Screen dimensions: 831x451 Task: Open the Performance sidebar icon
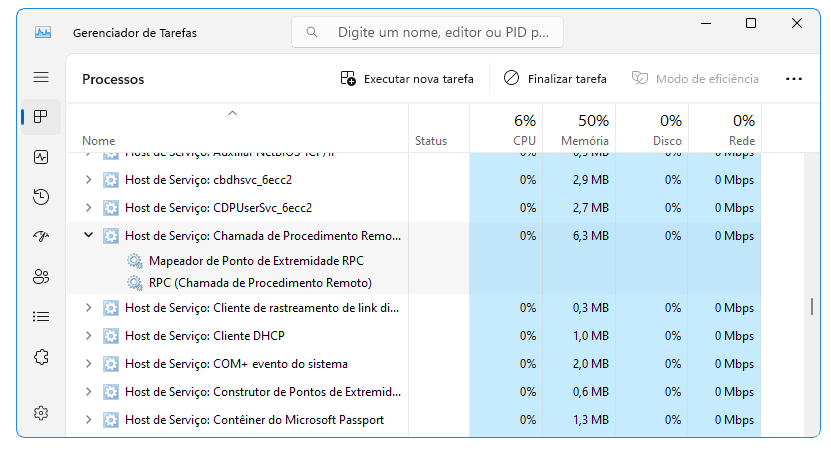(x=41, y=157)
